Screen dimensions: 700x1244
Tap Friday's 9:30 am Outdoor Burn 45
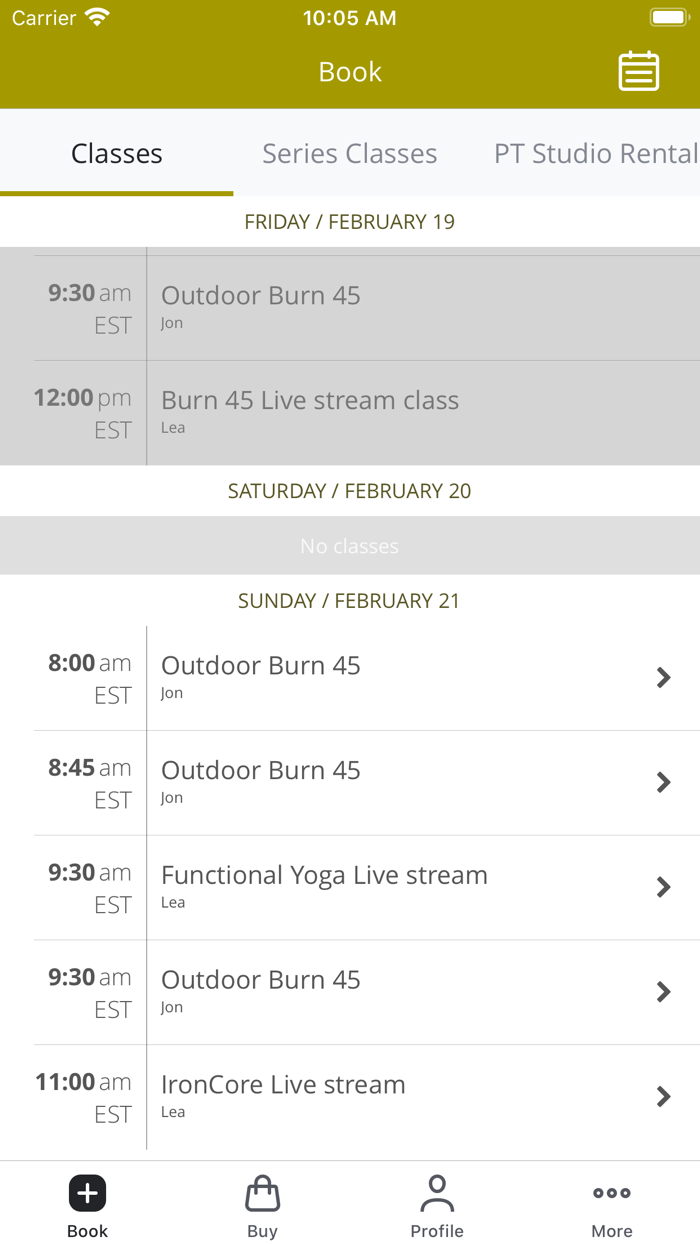click(x=260, y=296)
